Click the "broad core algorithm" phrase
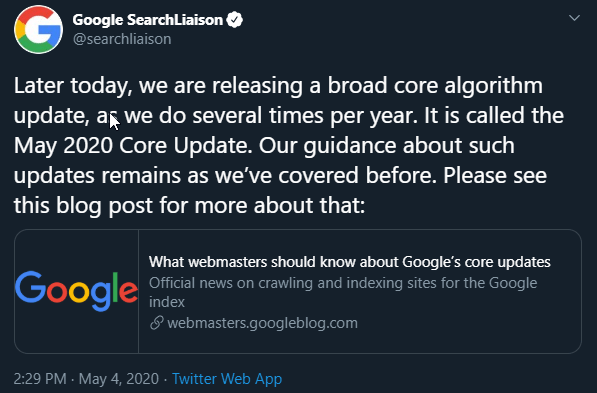597x393 pixels. pyautogui.click(x=435, y=85)
